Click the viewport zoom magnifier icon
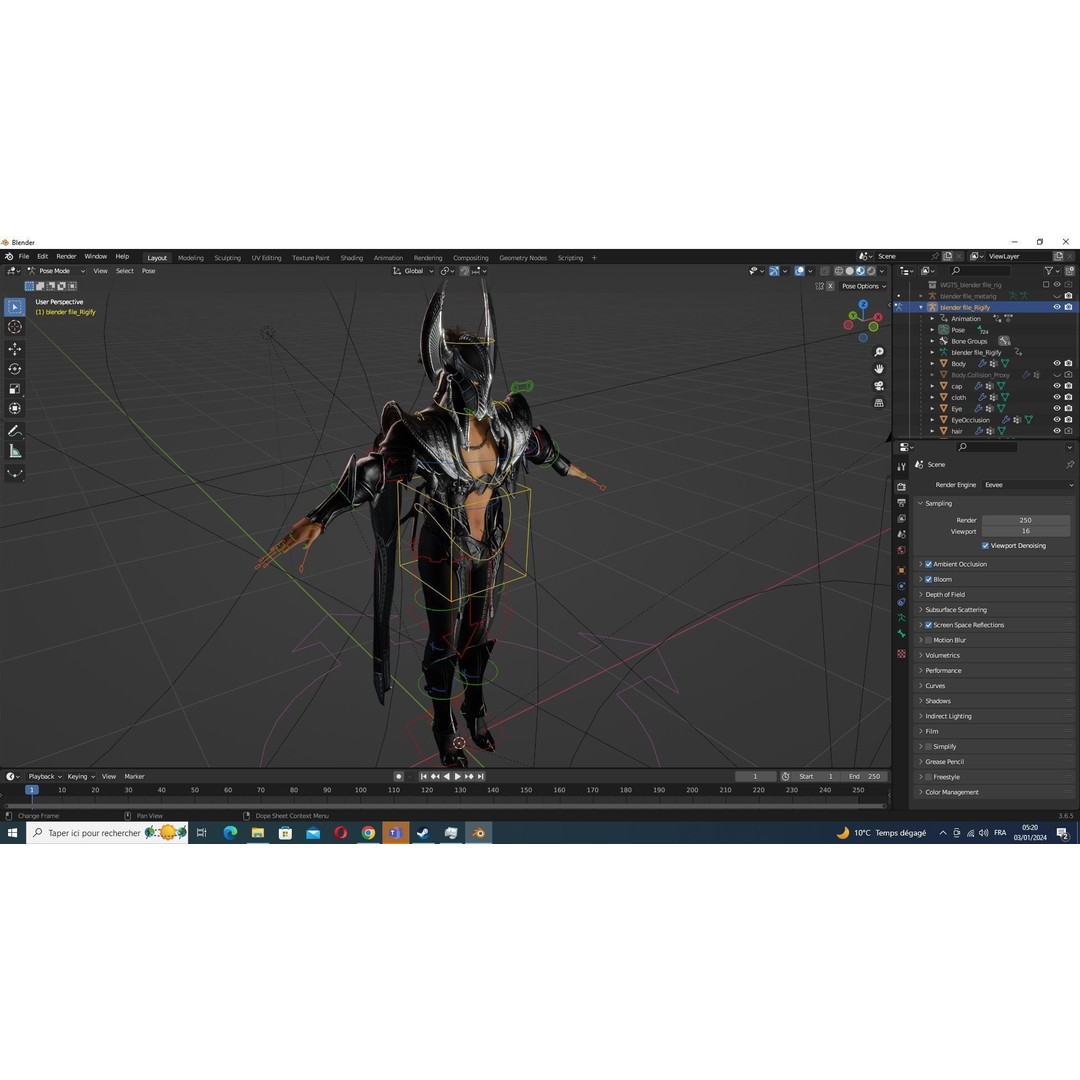The width and height of the screenshot is (1080, 1080). (879, 352)
